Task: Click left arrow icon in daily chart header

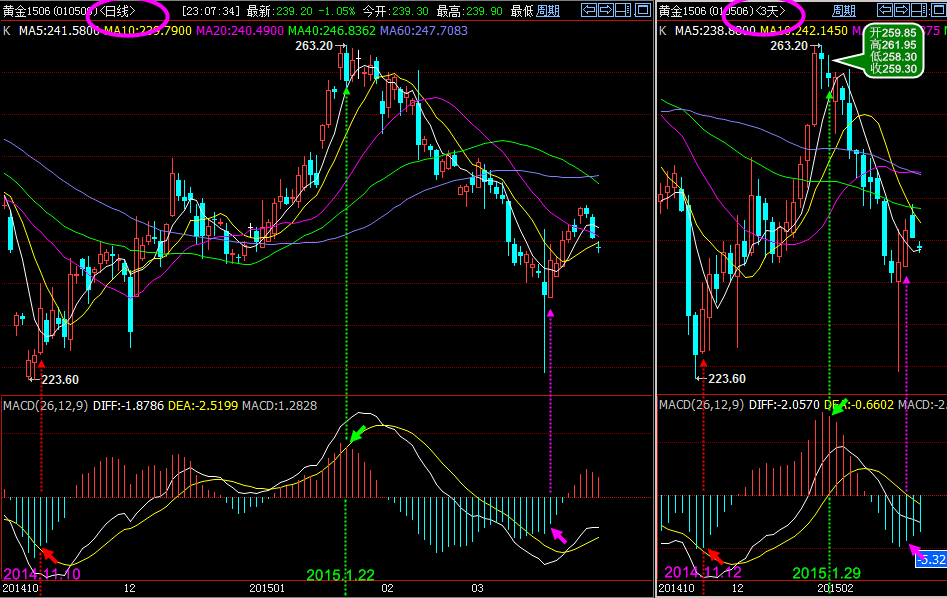Action: [x=590, y=10]
